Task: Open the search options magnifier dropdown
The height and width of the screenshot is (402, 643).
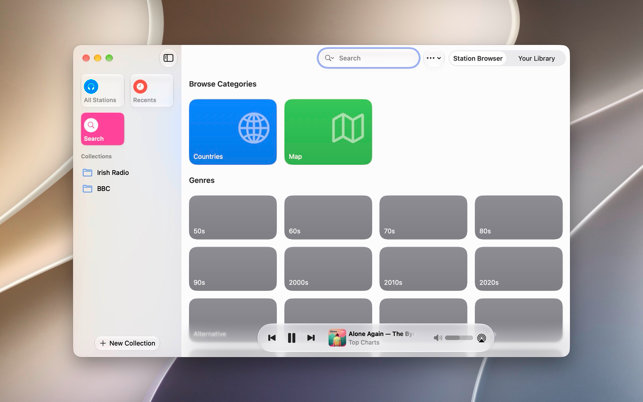Action: pyautogui.click(x=329, y=58)
